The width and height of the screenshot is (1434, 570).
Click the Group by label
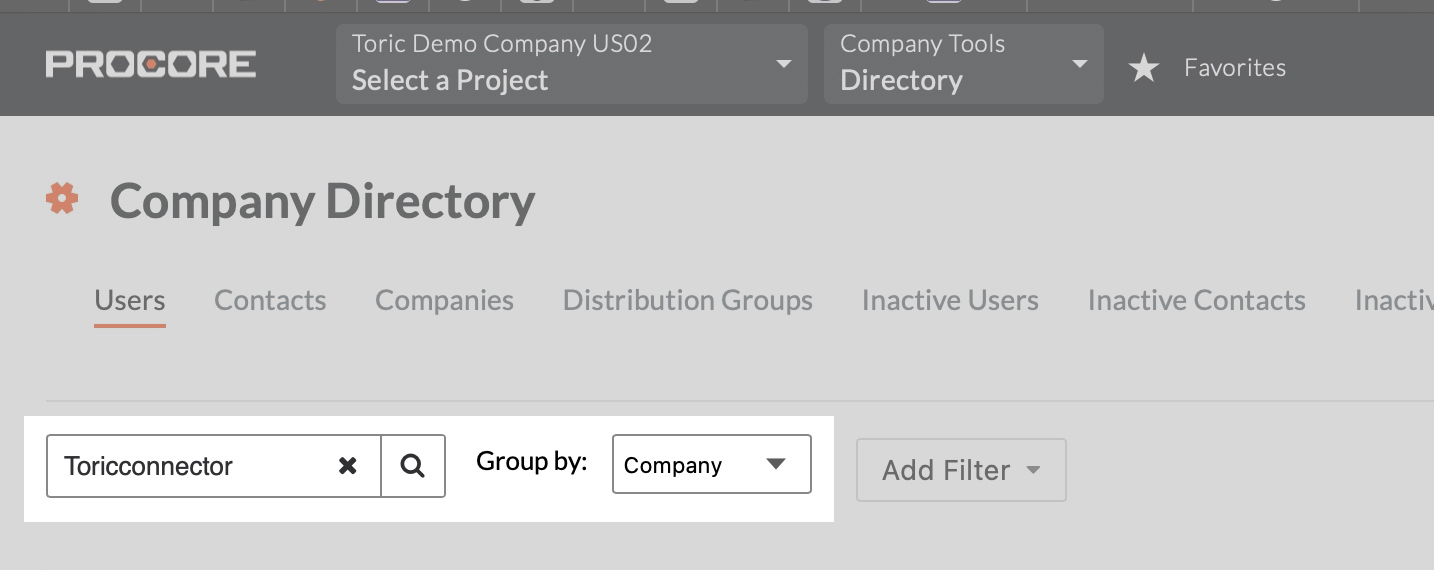coord(532,461)
